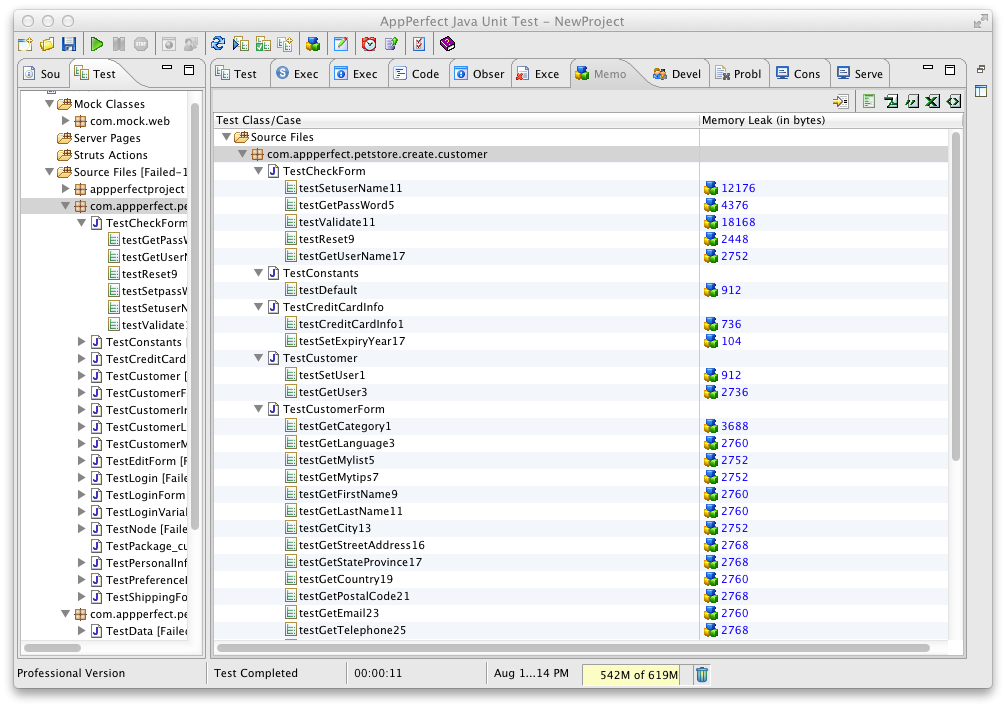Click the notepad with pencil toolbar icon
This screenshot has height=708, width=1006.
click(341, 44)
